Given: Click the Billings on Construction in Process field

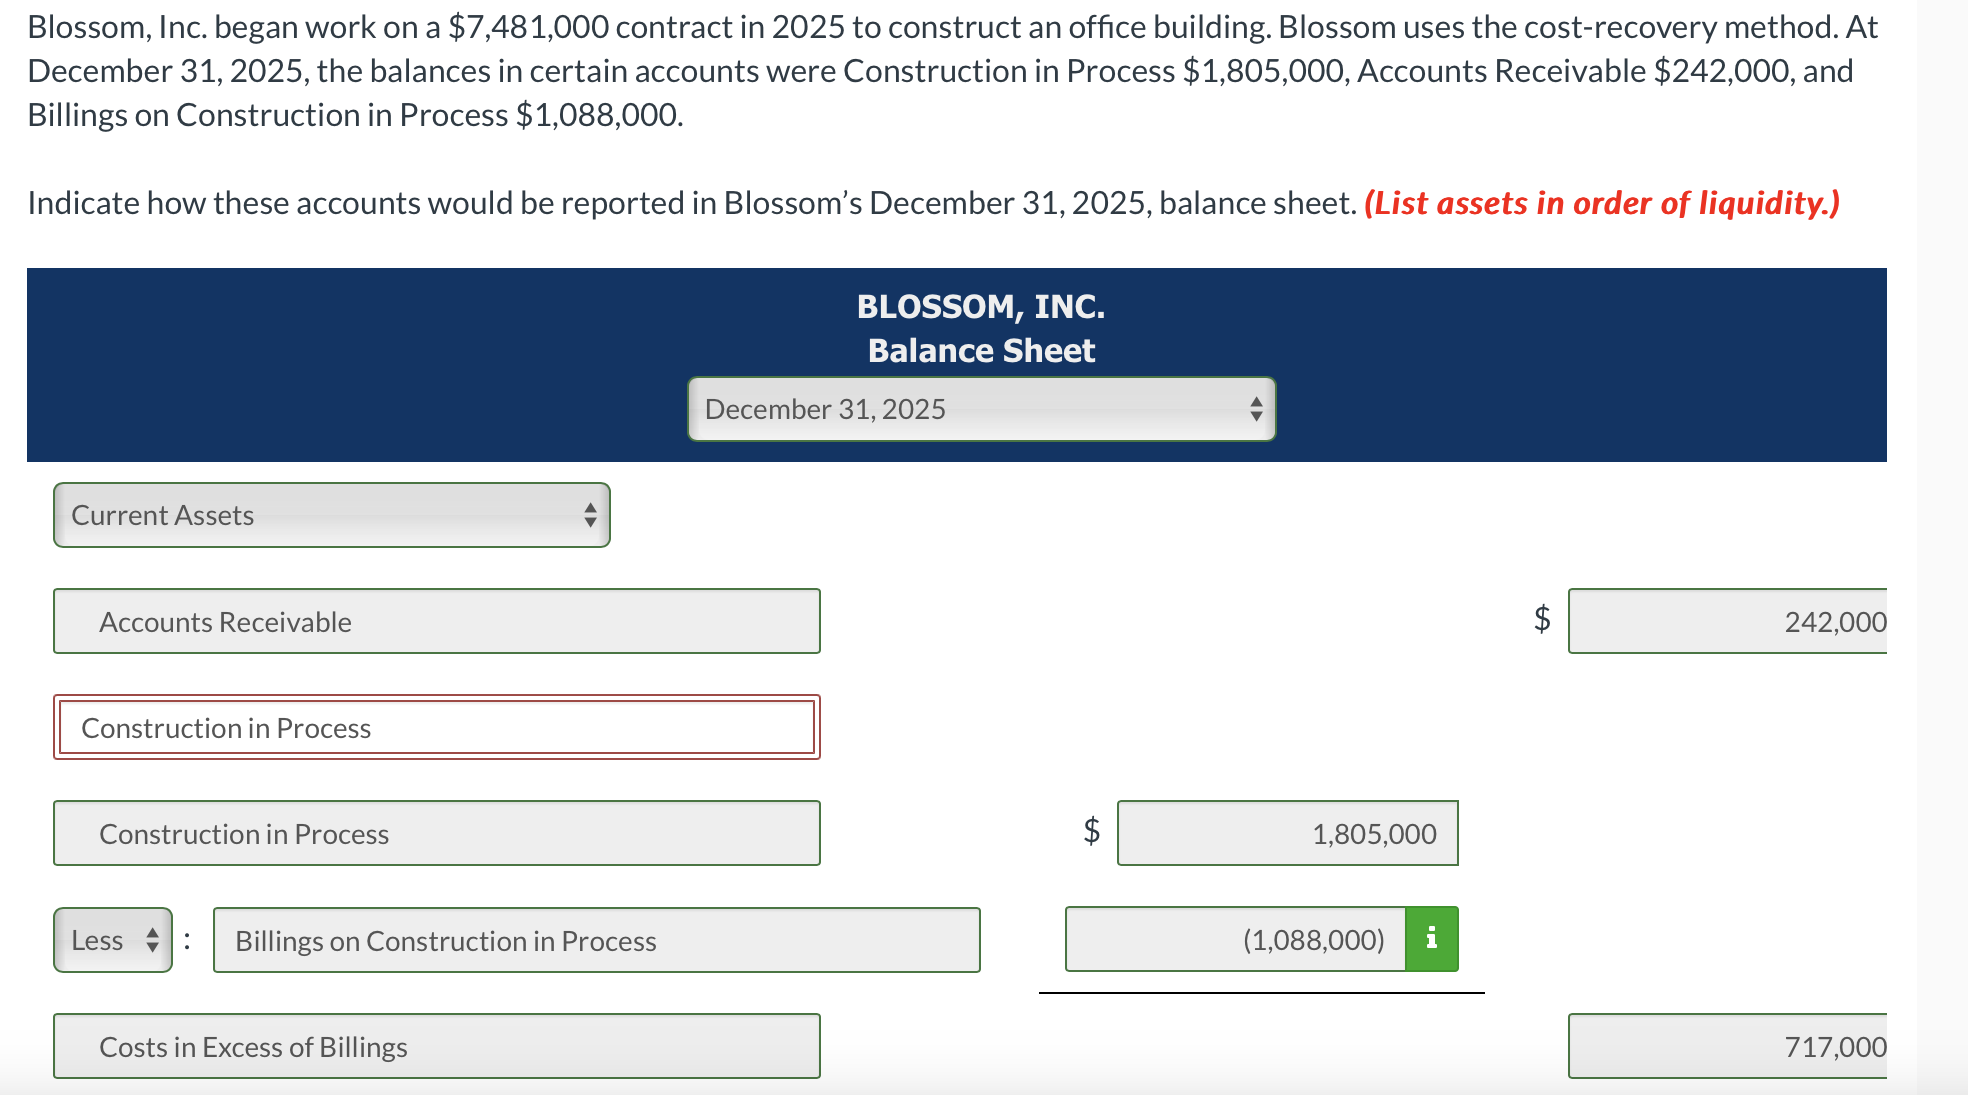Looking at the screenshot, I should tap(595, 940).
